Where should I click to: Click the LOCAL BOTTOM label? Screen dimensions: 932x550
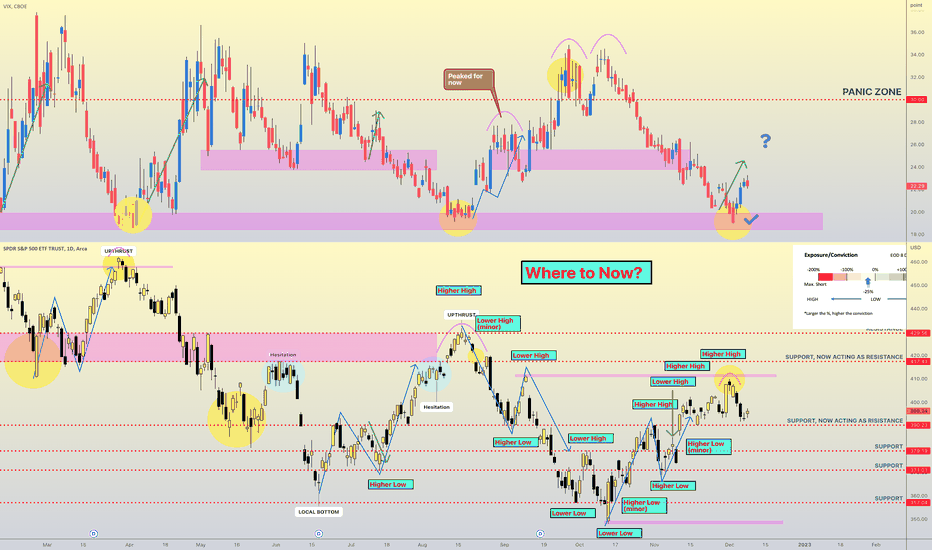pyautogui.click(x=319, y=511)
